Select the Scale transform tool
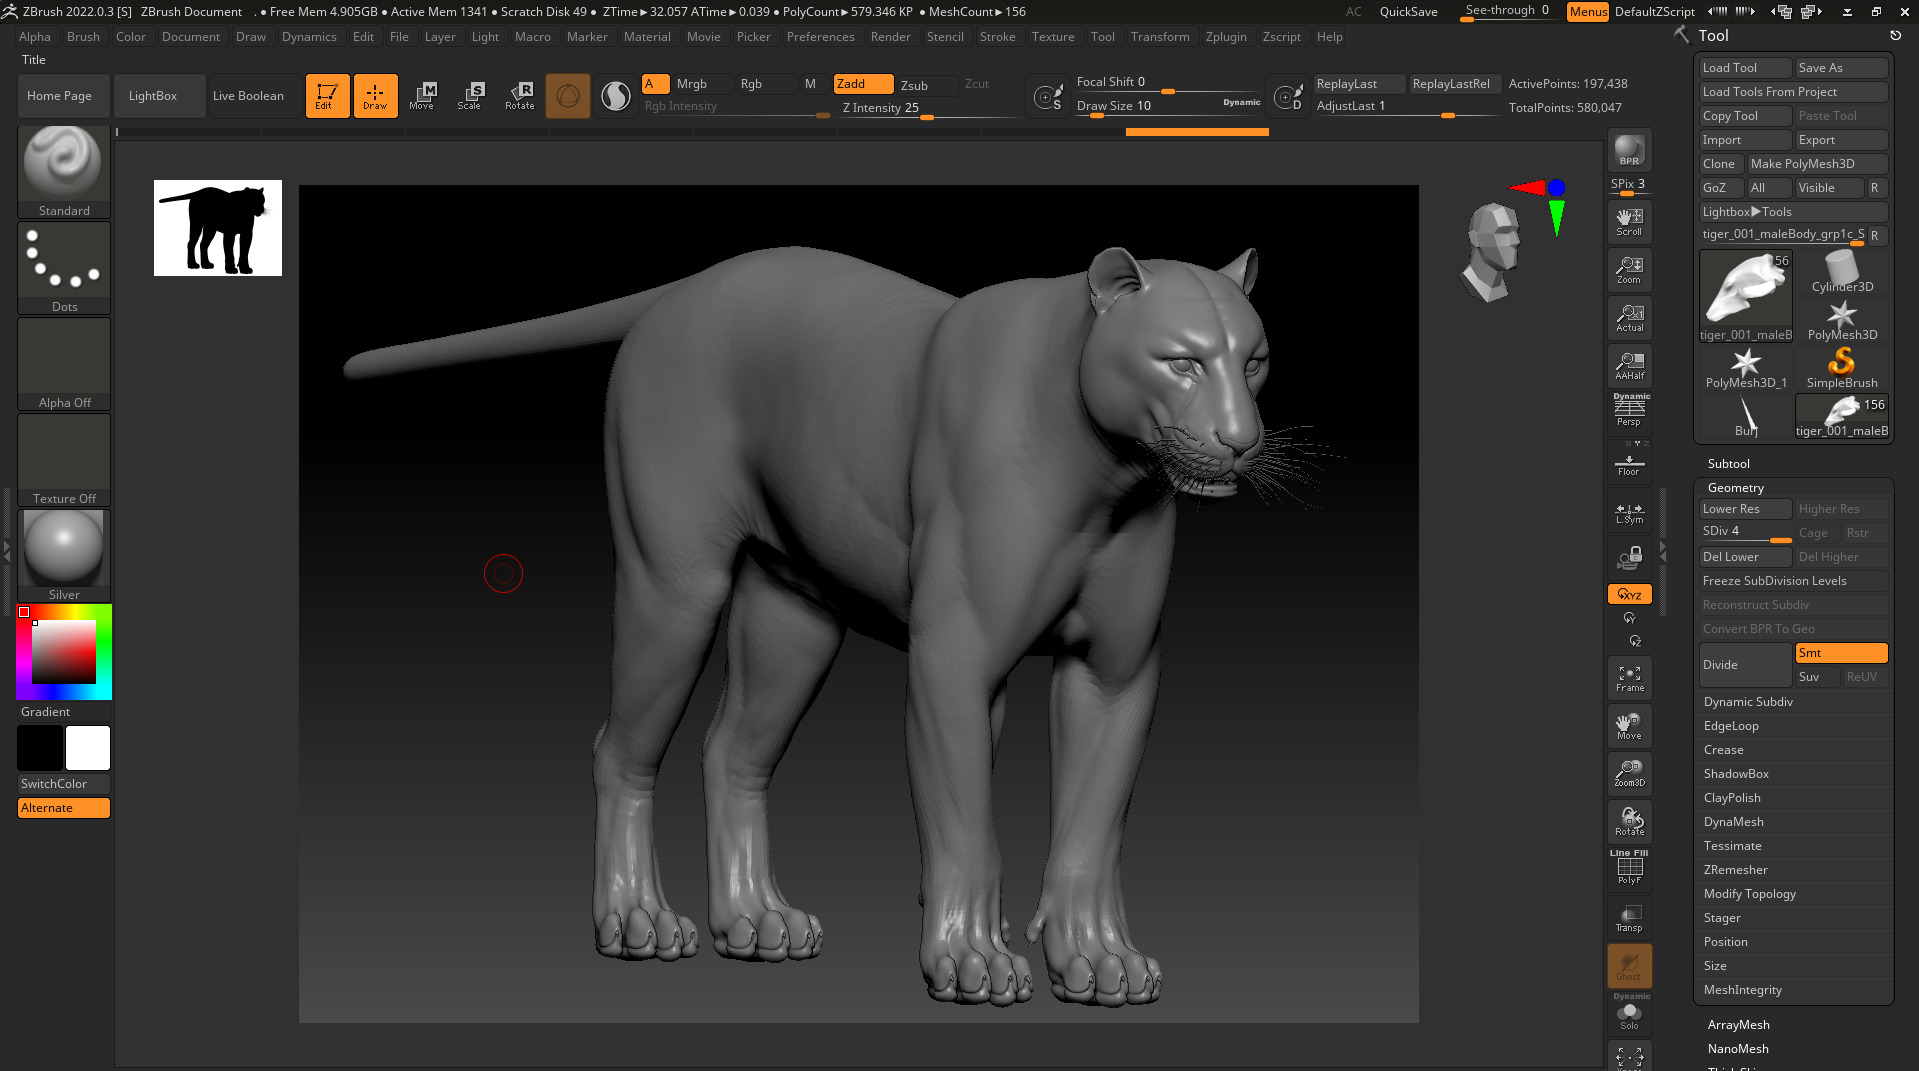The width and height of the screenshot is (1919, 1071). [x=470, y=96]
